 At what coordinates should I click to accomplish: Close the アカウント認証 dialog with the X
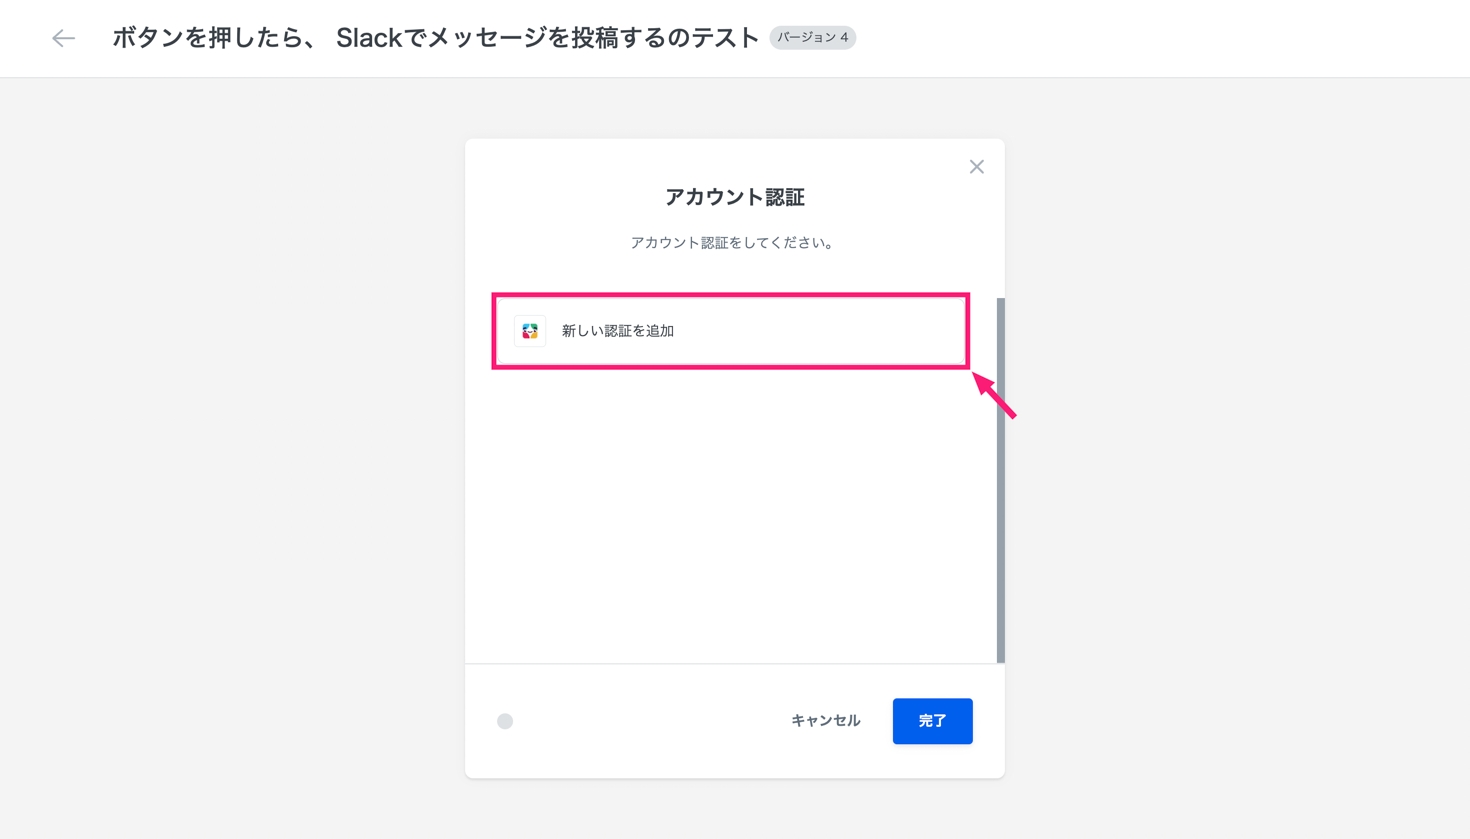point(977,167)
